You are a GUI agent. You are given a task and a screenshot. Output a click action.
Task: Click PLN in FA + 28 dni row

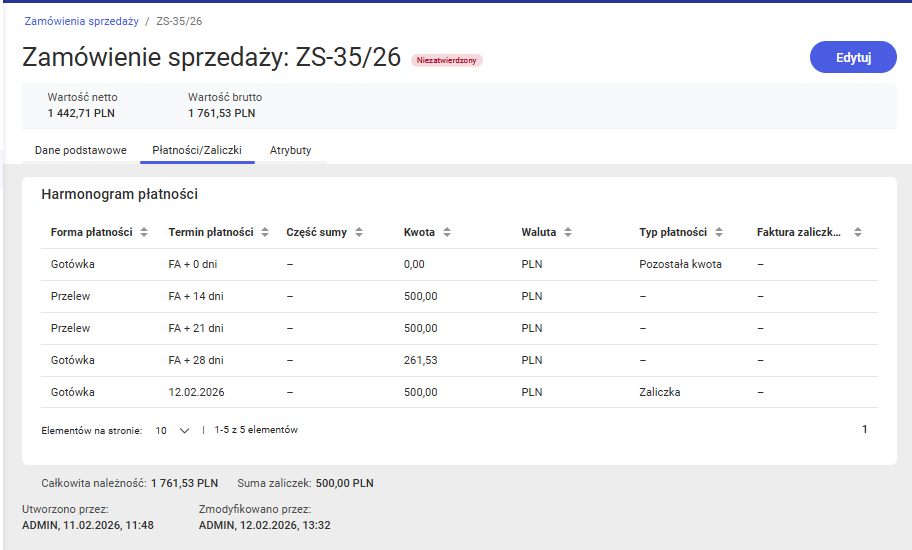point(532,360)
